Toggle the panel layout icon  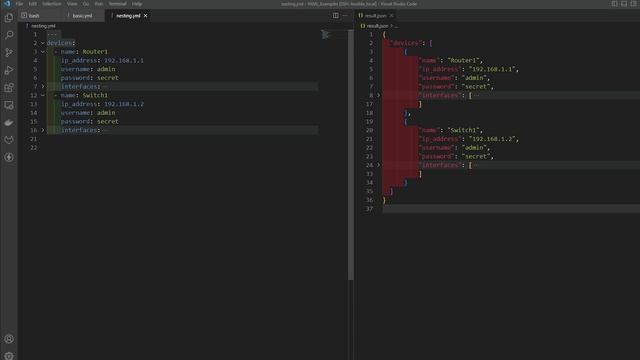(x=624, y=4)
